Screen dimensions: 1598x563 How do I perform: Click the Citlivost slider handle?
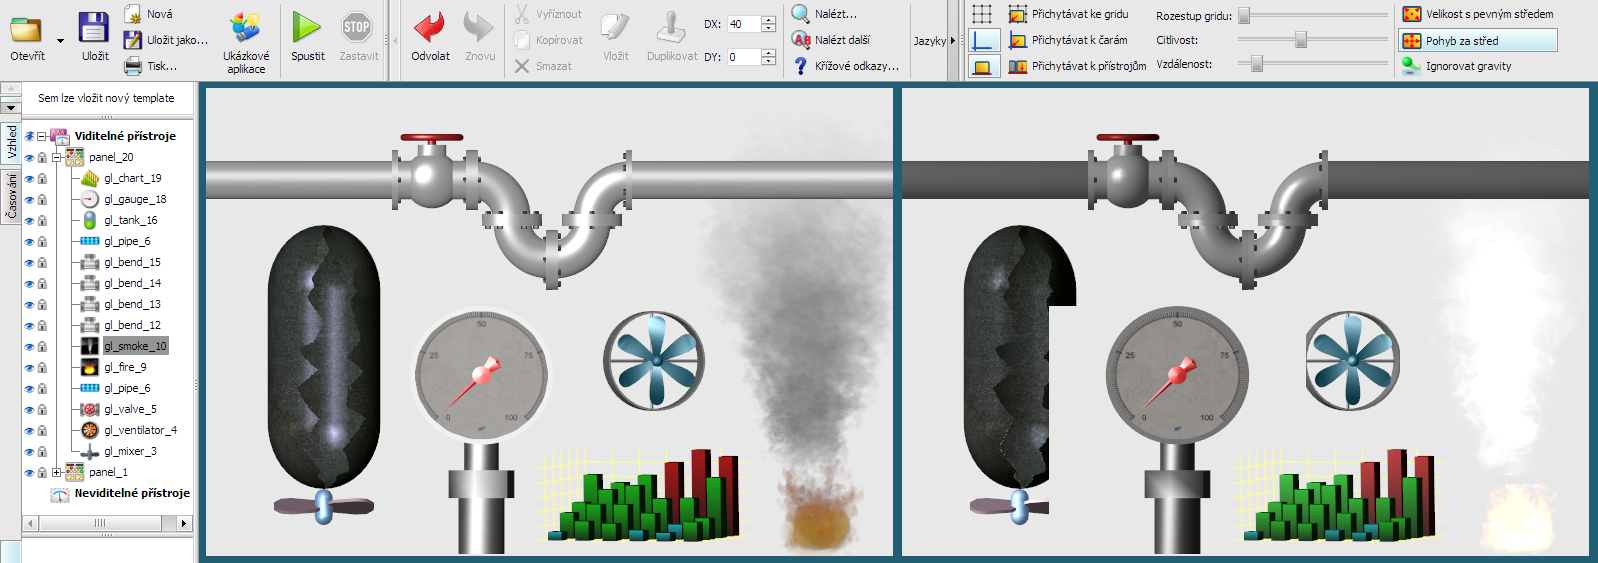pyautogui.click(x=1300, y=40)
